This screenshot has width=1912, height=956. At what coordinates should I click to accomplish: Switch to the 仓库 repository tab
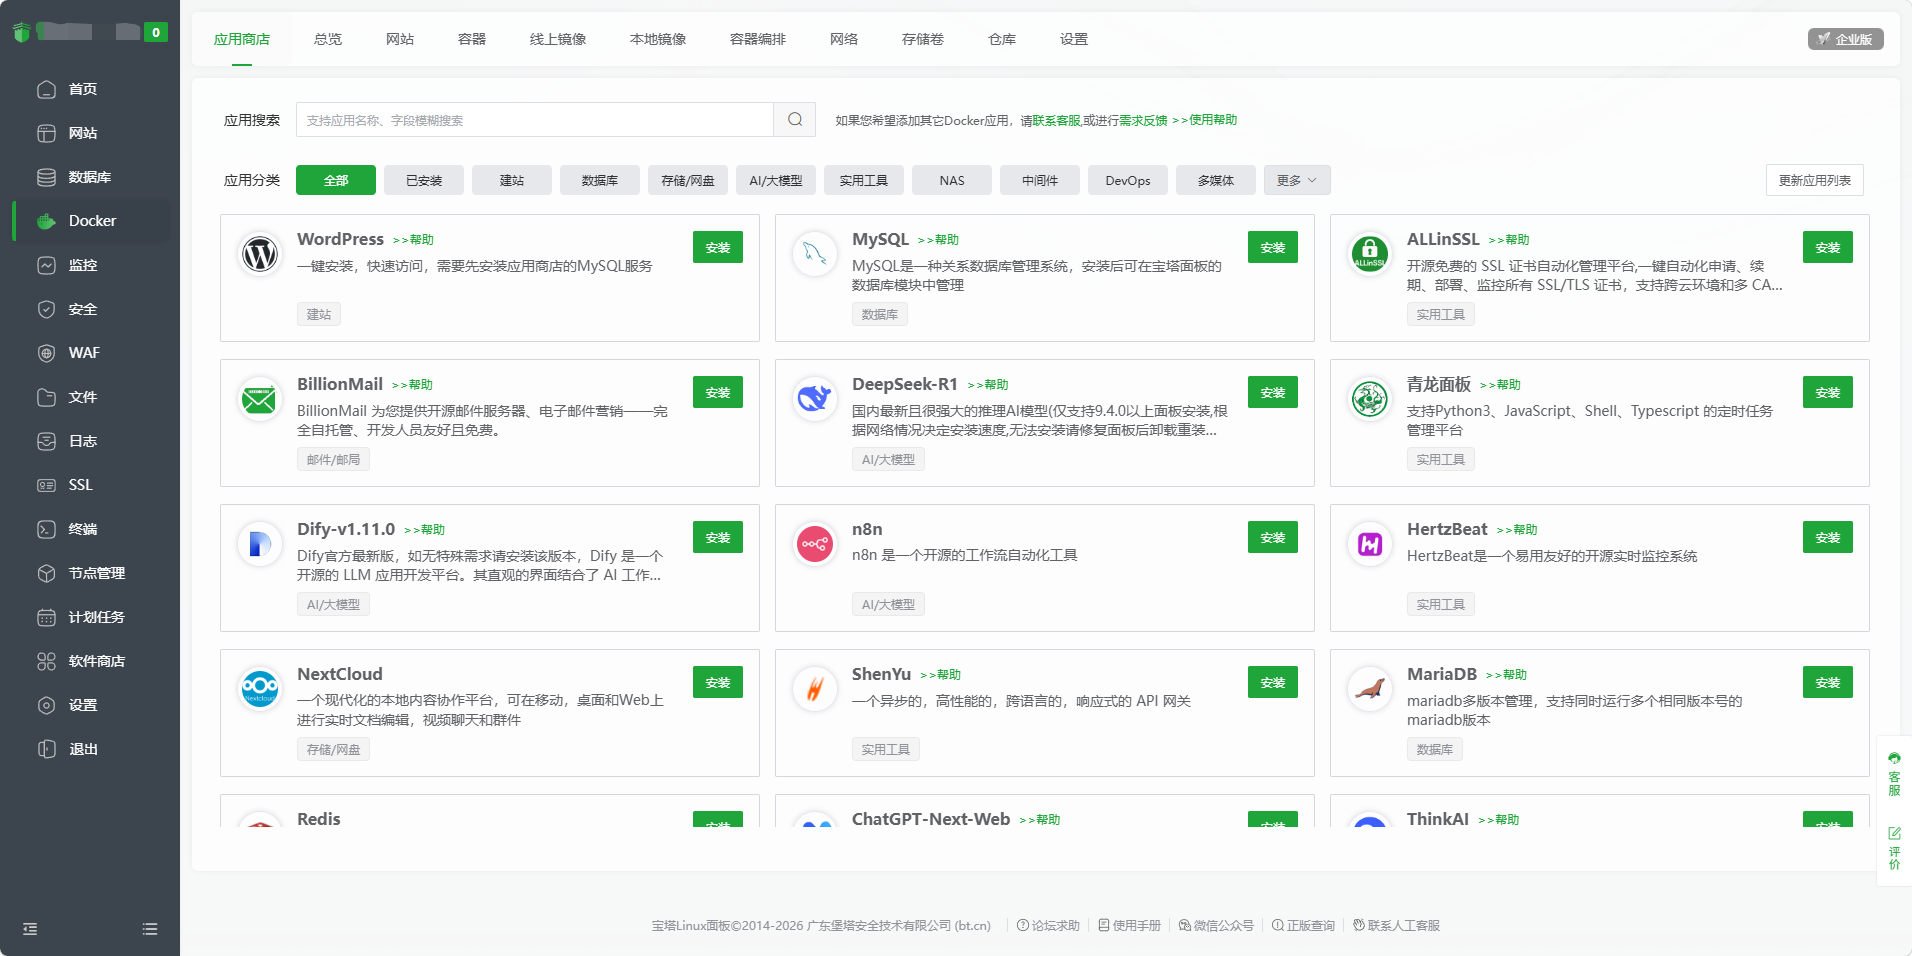1002,39
